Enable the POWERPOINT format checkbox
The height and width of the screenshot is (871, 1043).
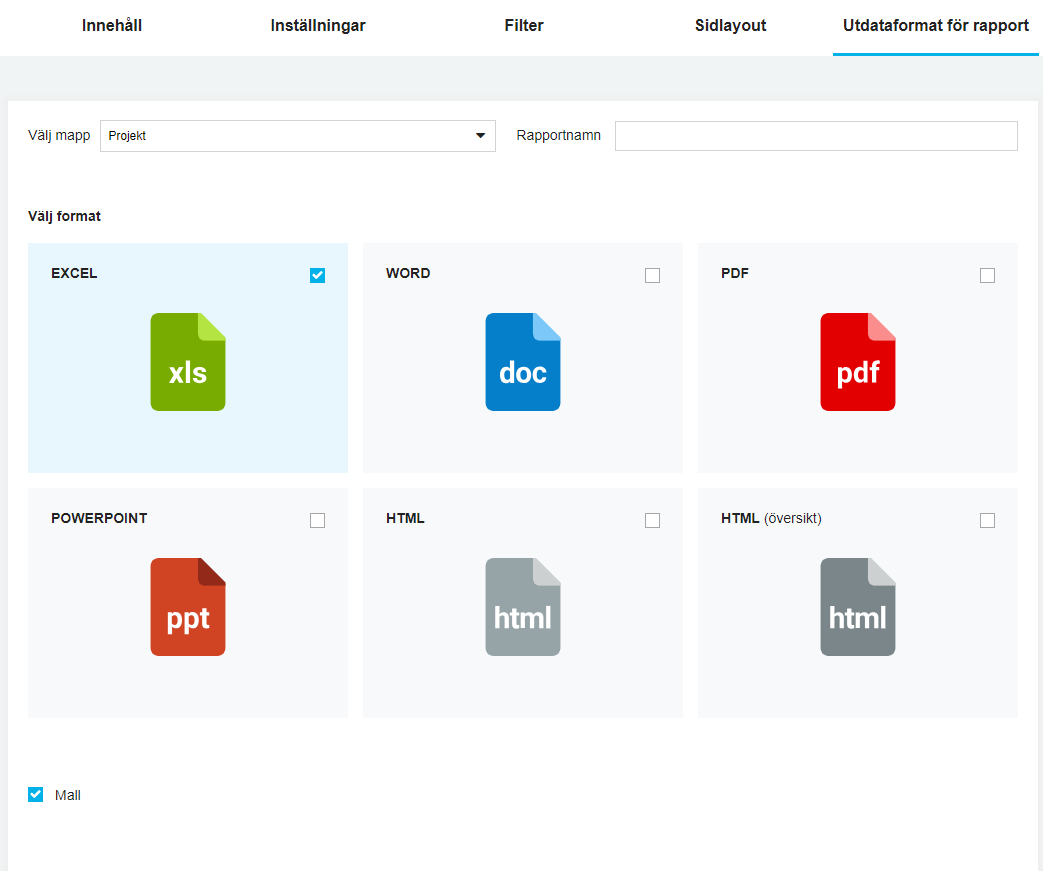pos(317,520)
